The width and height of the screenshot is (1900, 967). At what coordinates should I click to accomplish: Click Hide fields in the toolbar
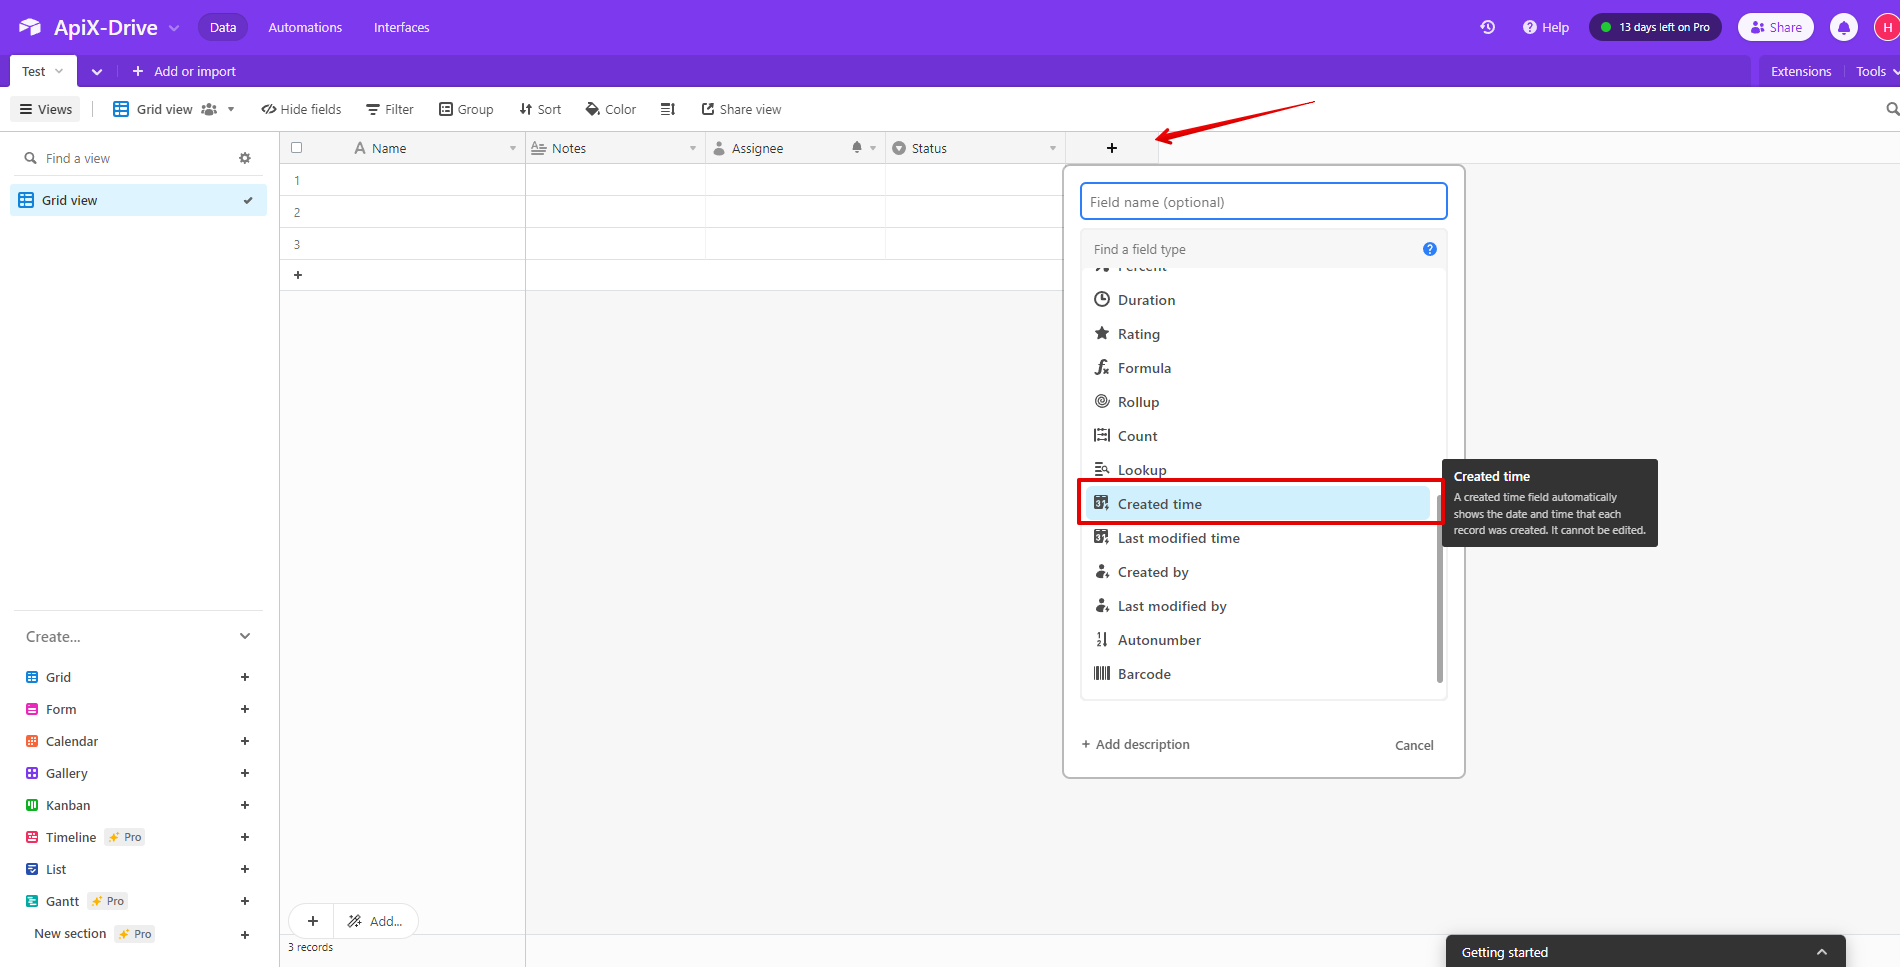301,109
